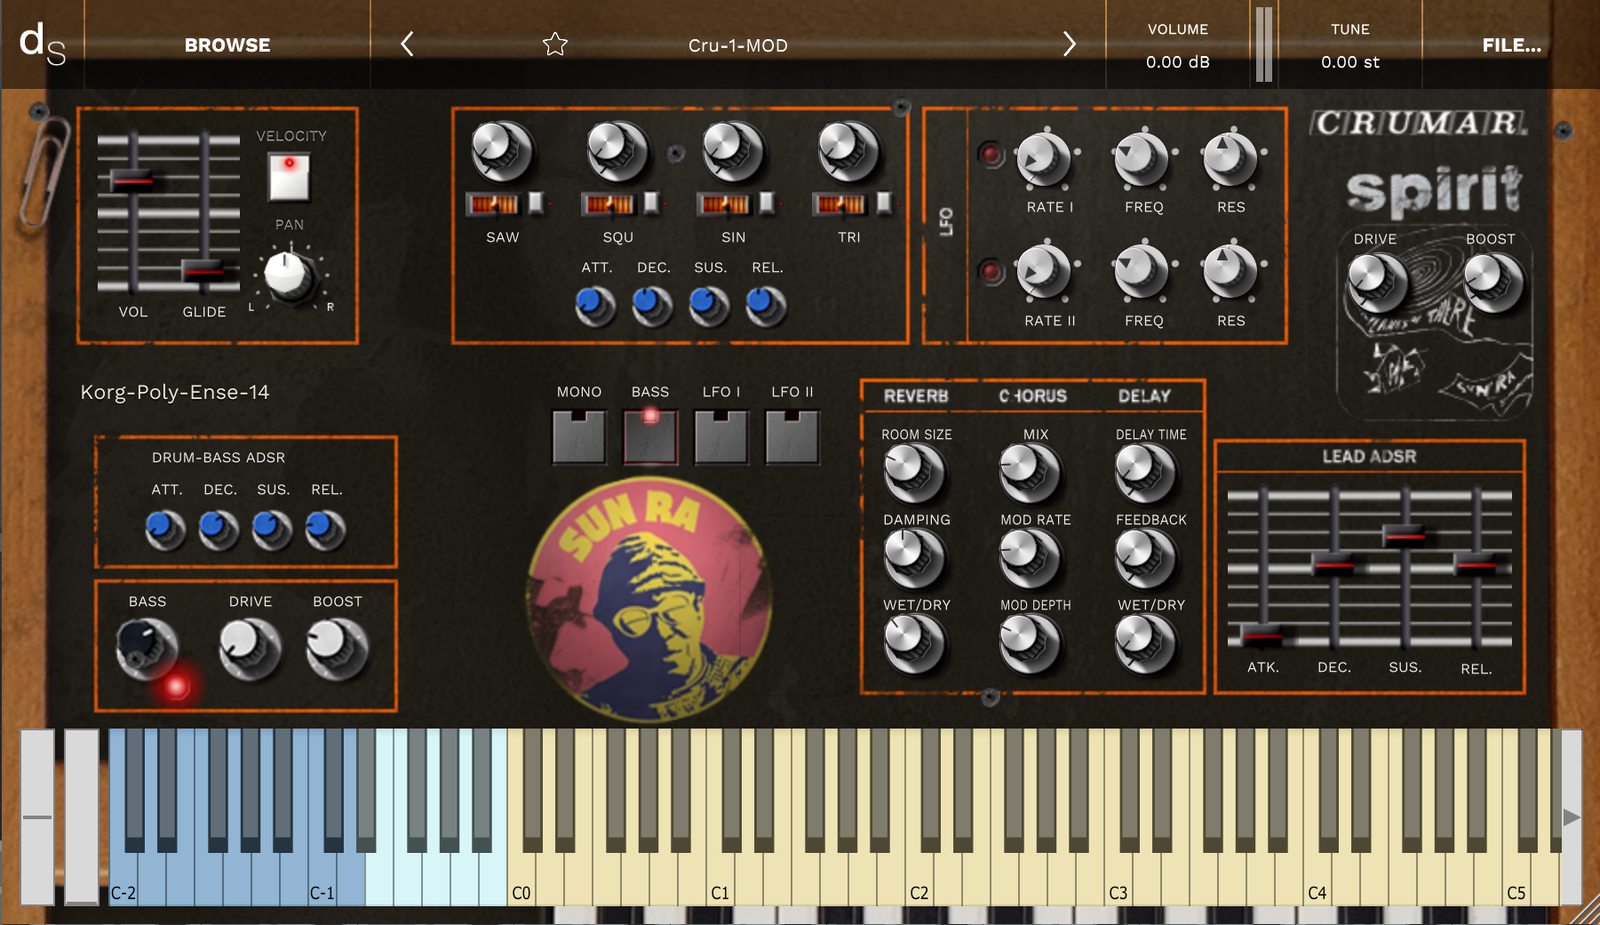Enable the MONO mode button
This screenshot has height=925, width=1600.
pyautogui.click(x=579, y=438)
